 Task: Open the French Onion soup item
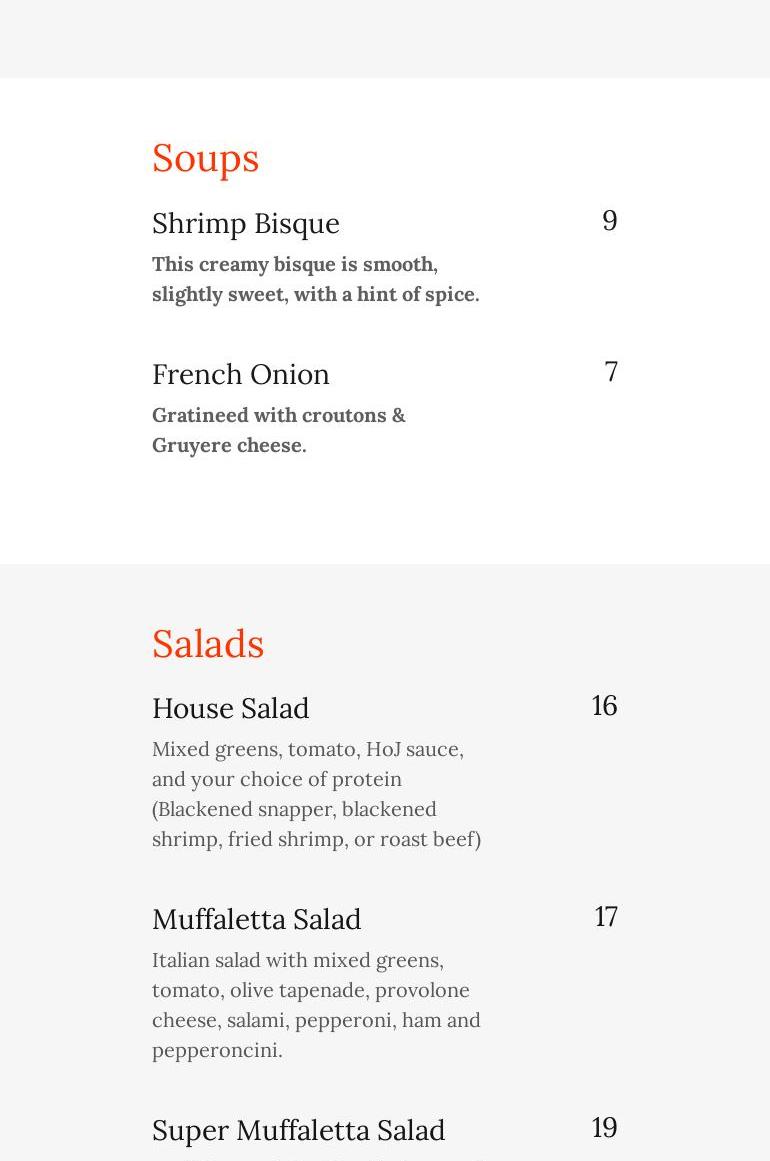tap(240, 374)
